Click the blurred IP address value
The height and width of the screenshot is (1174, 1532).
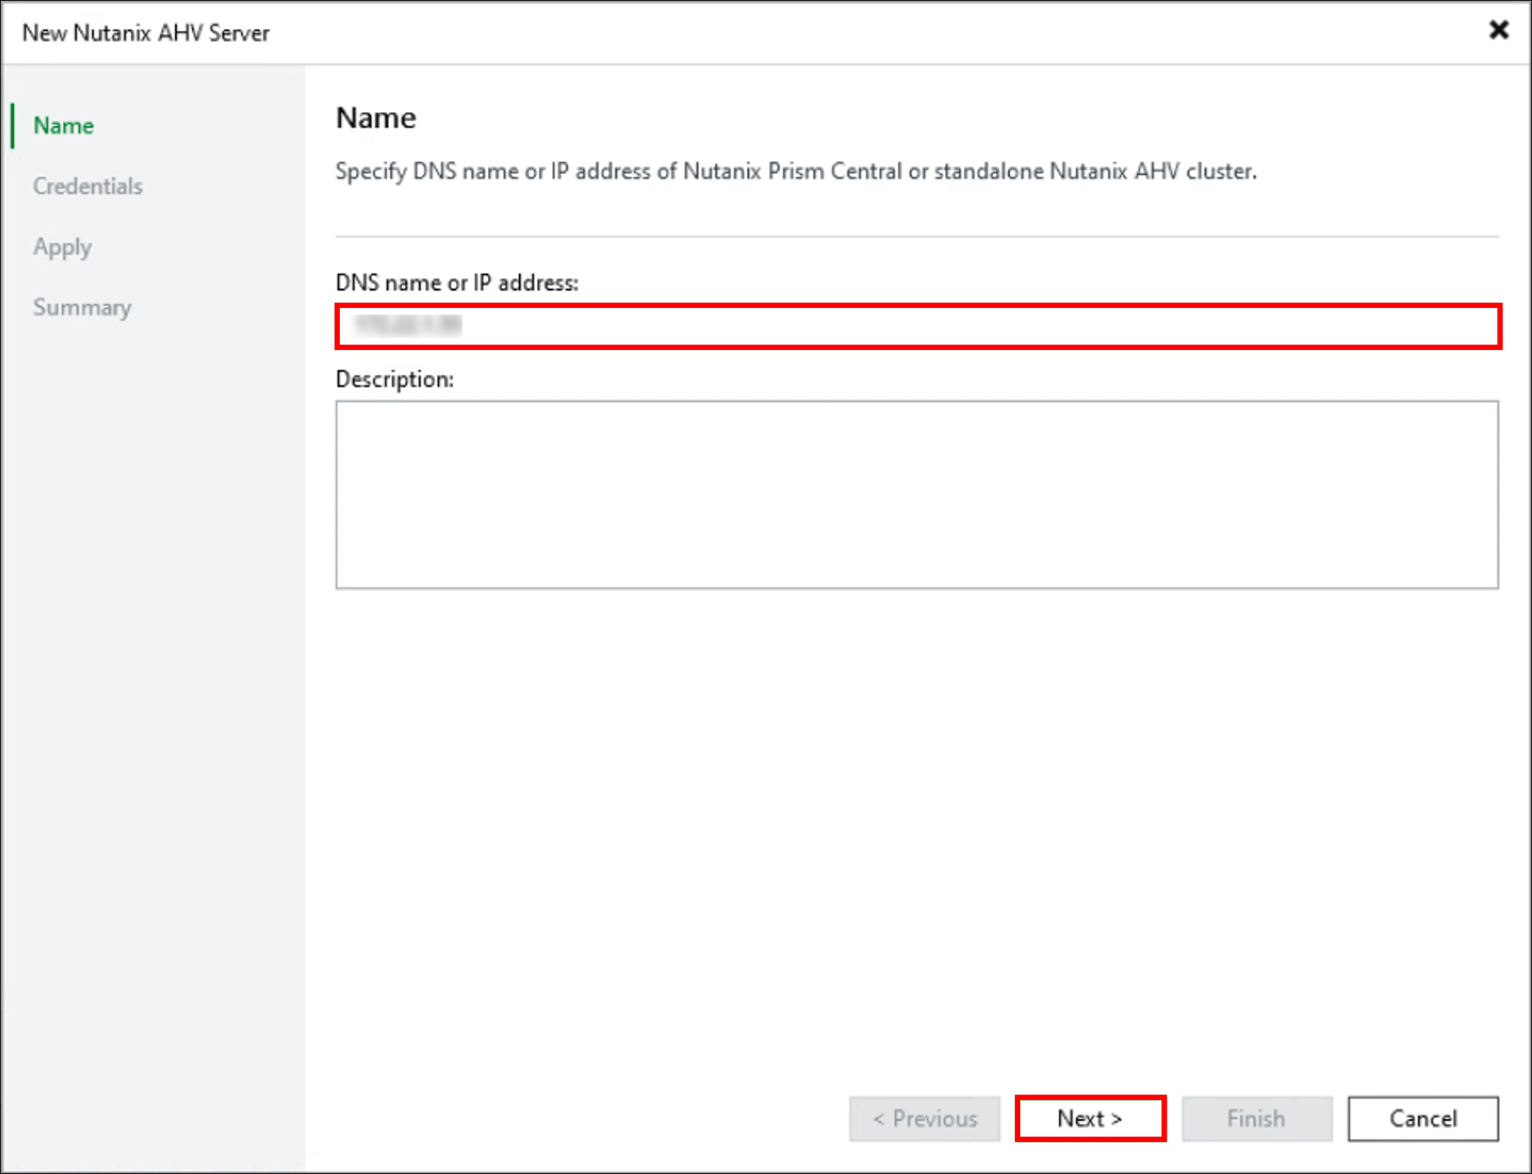pos(404,325)
